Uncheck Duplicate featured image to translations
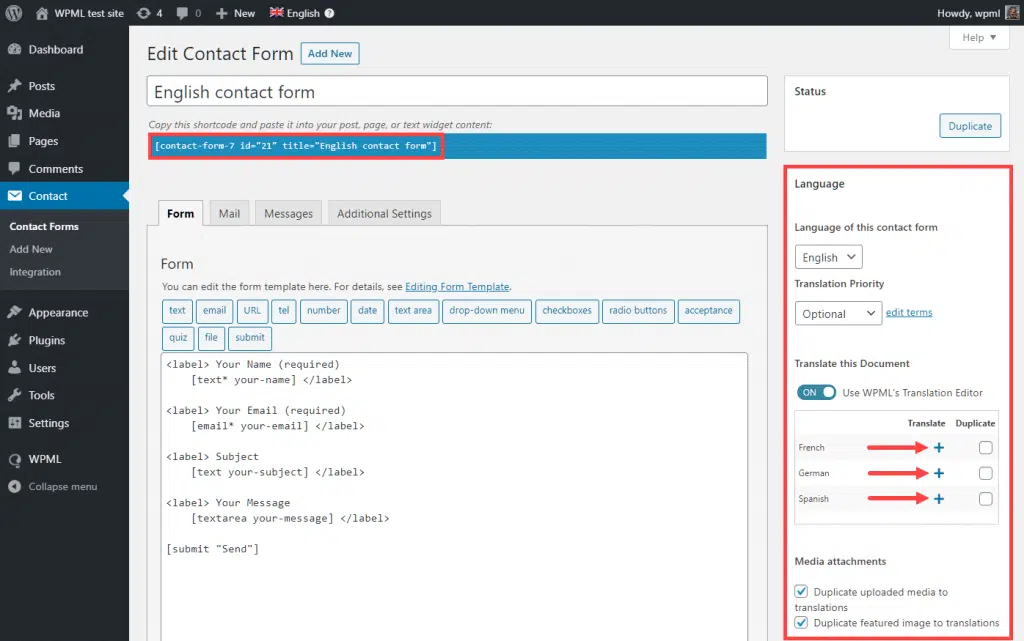The width and height of the screenshot is (1024, 641). point(801,623)
